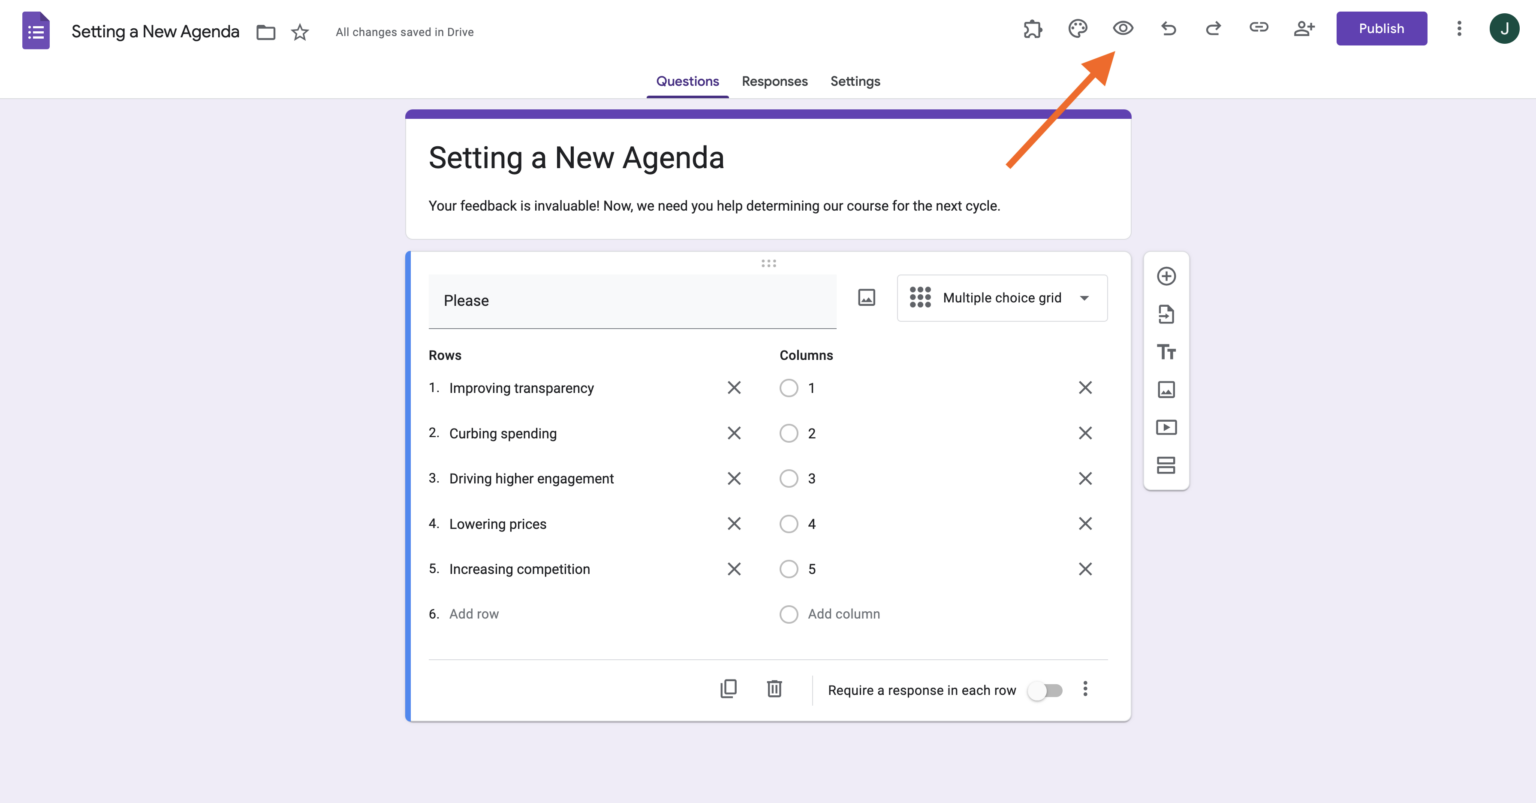Add a new section using the sidebar icon
This screenshot has height=803, width=1536.
(1166, 465)
